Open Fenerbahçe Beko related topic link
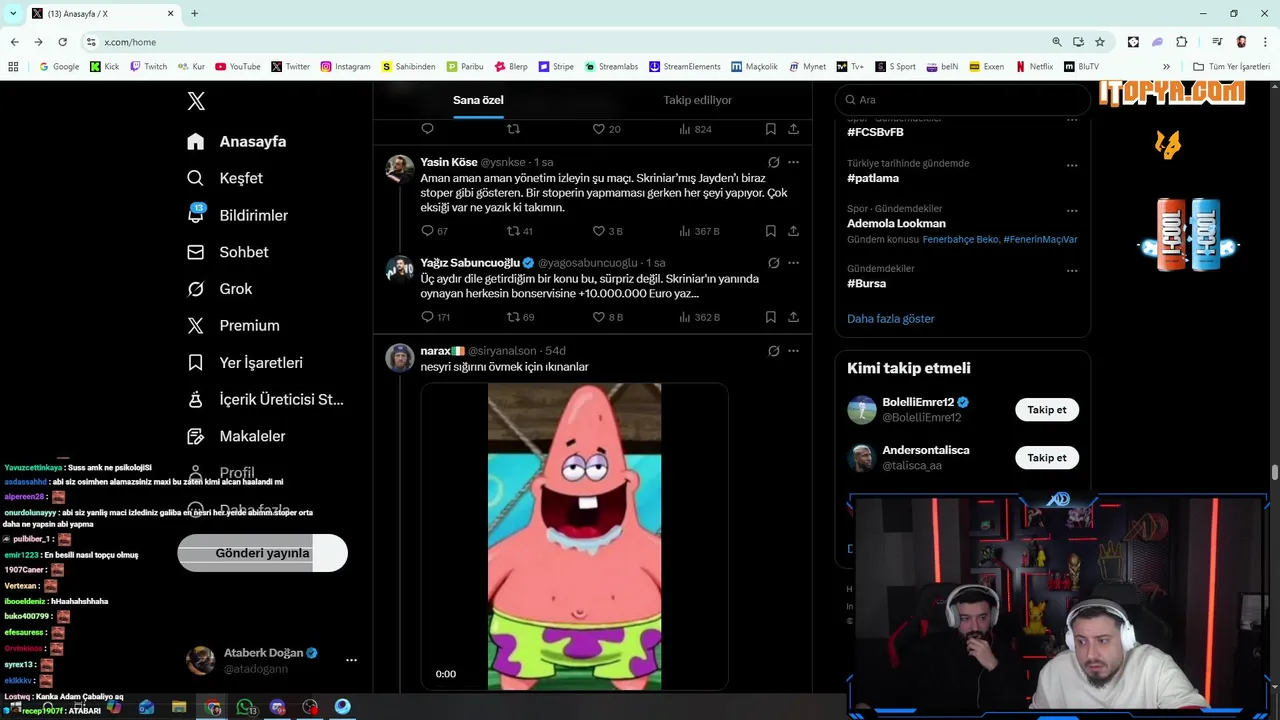The width and height of the screenshot is (1280, 720). (x=960, y=240)
